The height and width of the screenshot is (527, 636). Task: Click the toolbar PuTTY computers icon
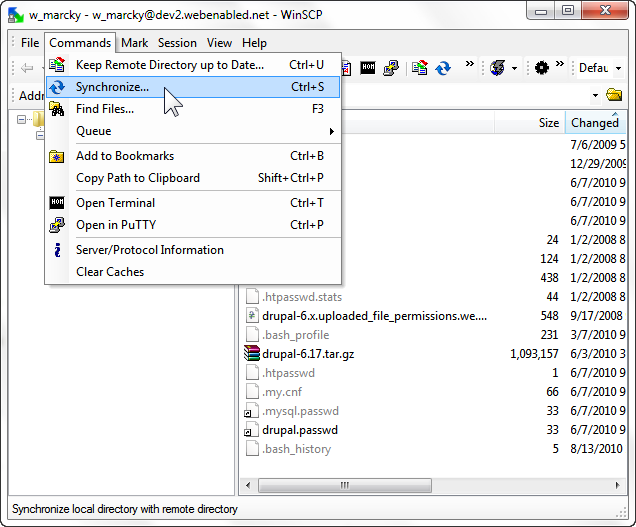[x=391, y=68]
